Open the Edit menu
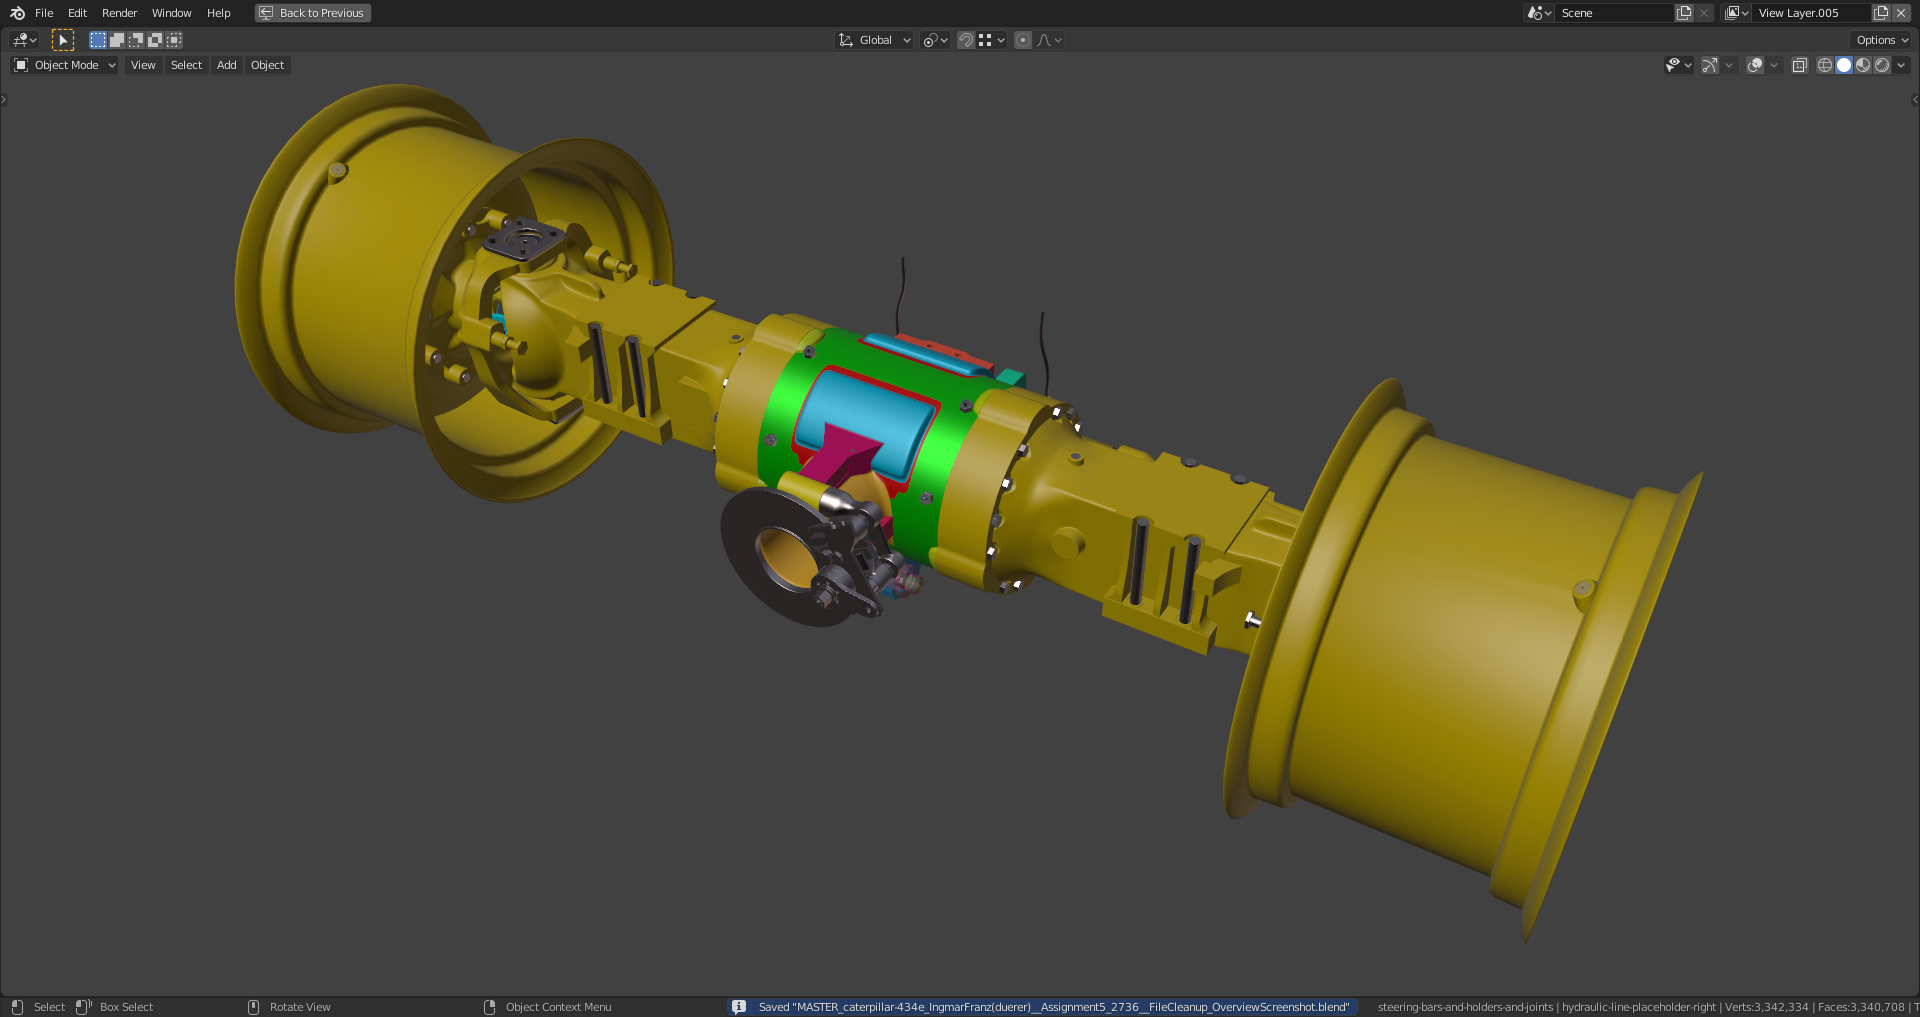Screen dimensions: 1920x1017 pyautogui.click(x=78, y=13)
